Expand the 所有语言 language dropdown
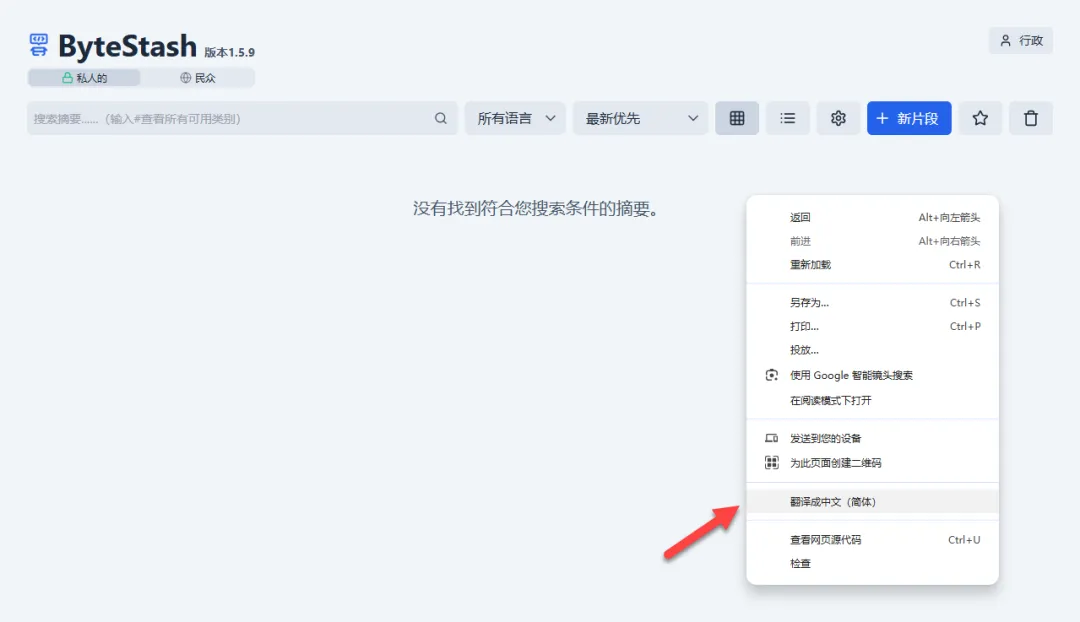This screenshot has width=1080, height=622. click(515, 118)
